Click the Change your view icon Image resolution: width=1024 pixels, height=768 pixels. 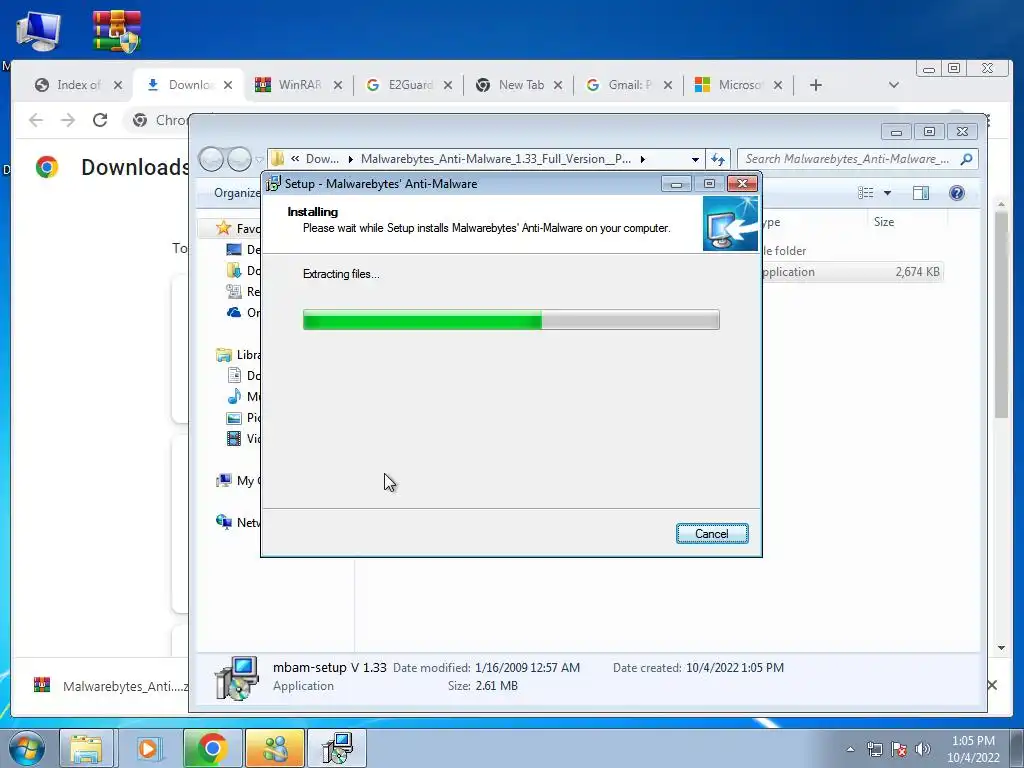[866, 193]
